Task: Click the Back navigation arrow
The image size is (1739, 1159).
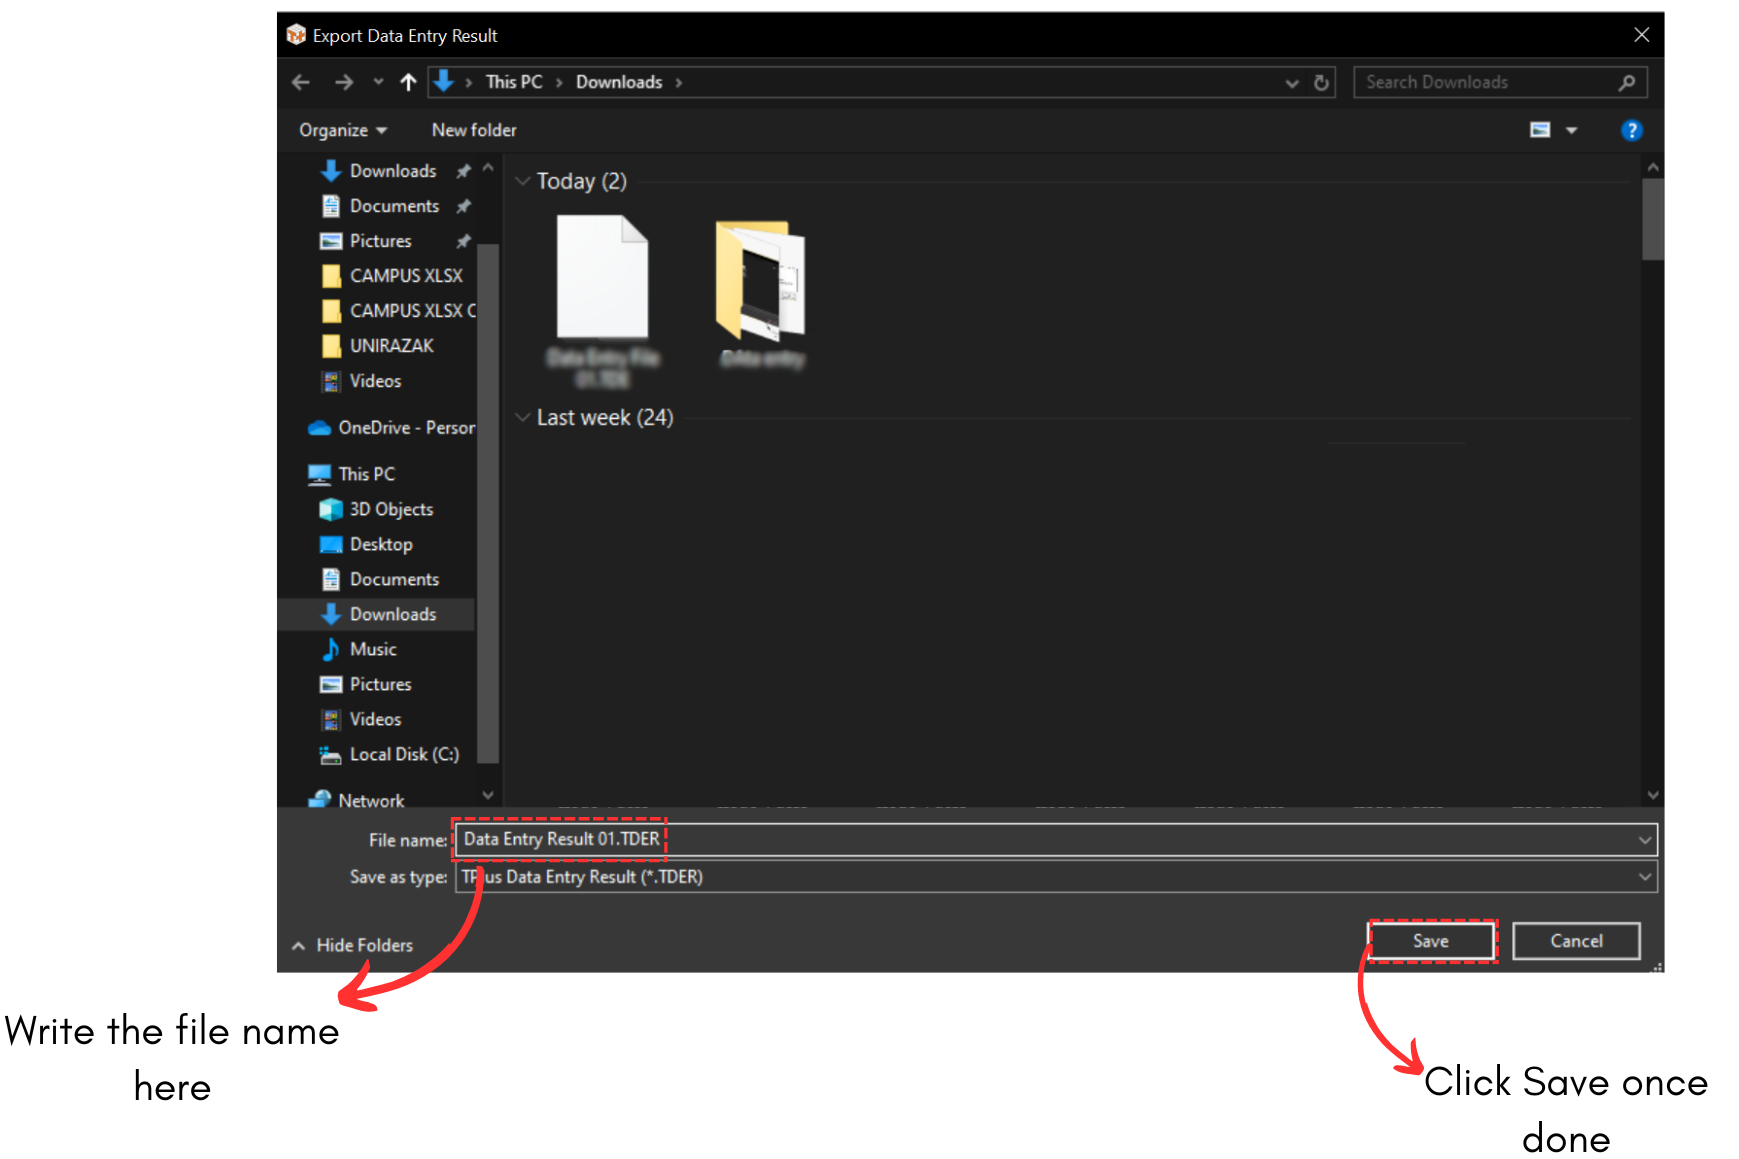Action: [301, 82]
